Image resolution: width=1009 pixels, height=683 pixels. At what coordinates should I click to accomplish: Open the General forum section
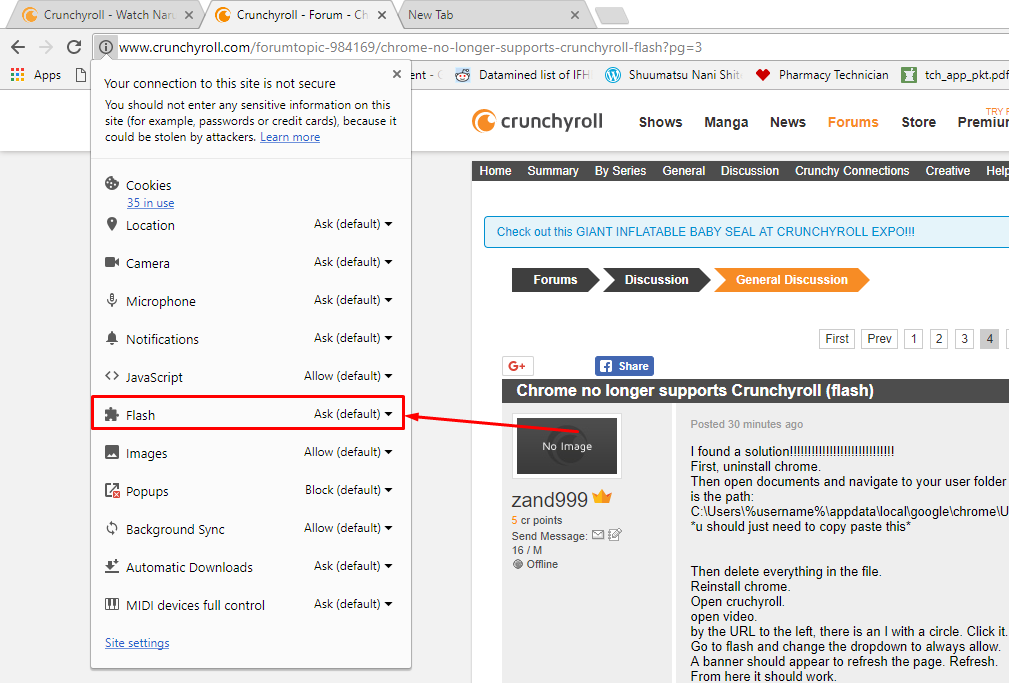(683, 171)
